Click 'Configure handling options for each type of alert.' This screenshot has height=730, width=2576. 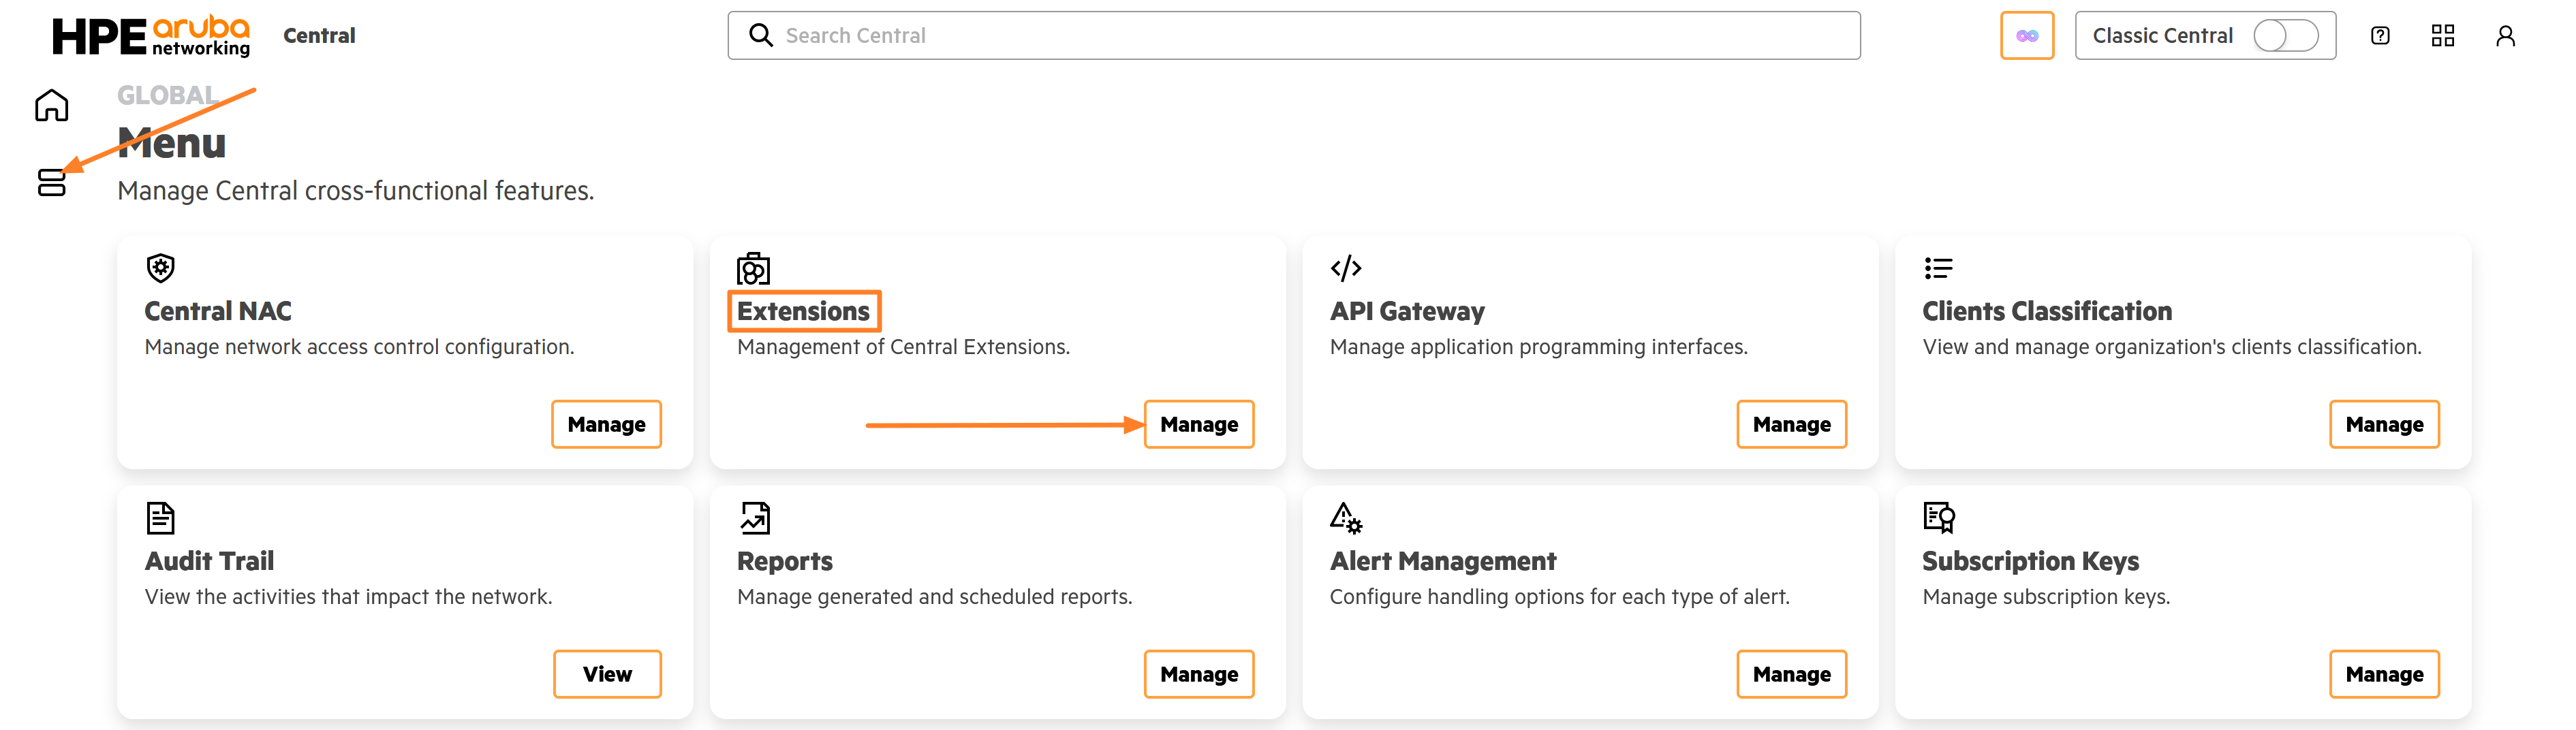[x=1560, y=597]
